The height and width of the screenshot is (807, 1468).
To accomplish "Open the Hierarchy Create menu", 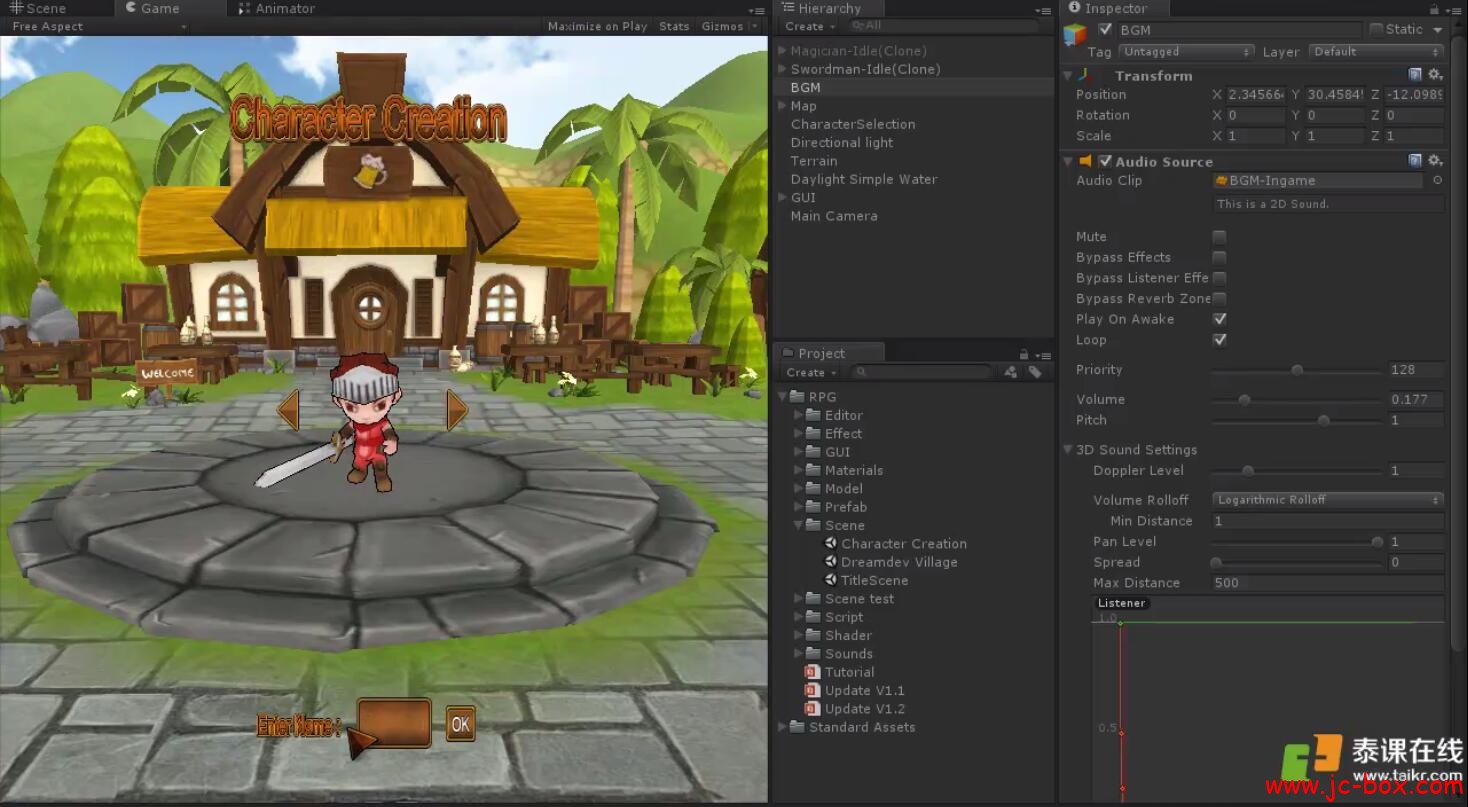I will pyautogui.click(x=809, y=26).
